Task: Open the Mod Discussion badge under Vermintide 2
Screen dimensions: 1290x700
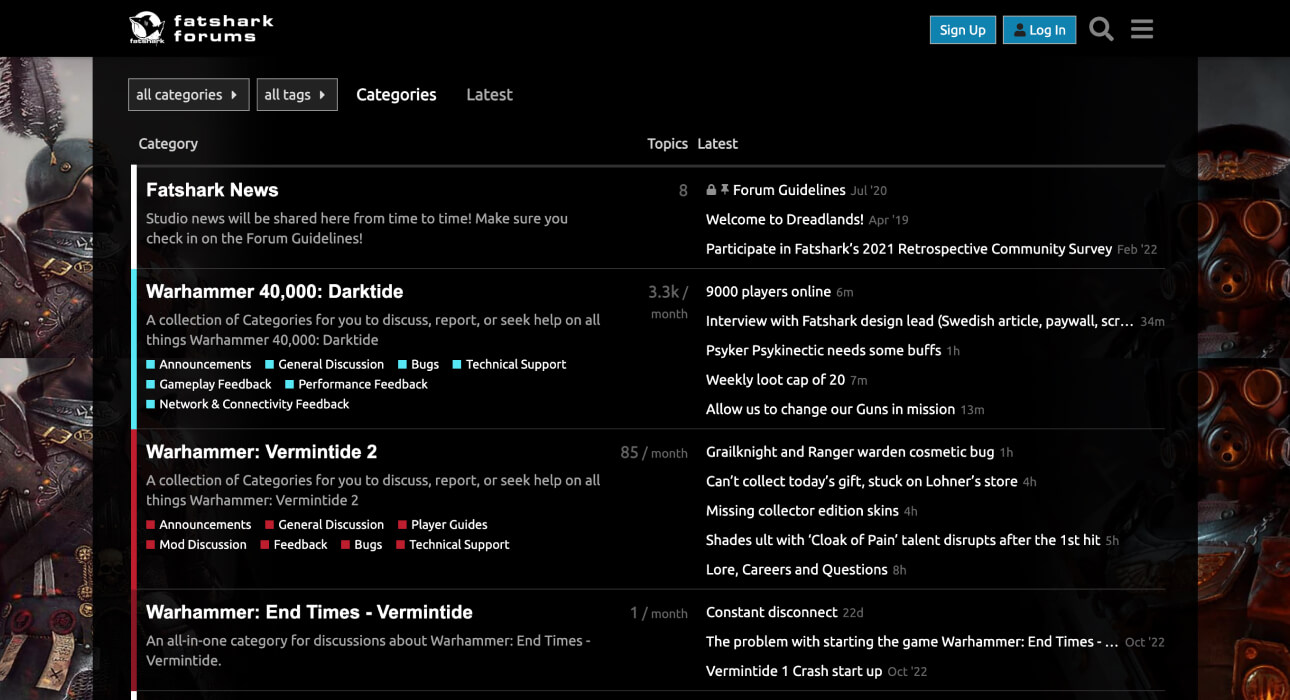Action: (x=196, y=544)
